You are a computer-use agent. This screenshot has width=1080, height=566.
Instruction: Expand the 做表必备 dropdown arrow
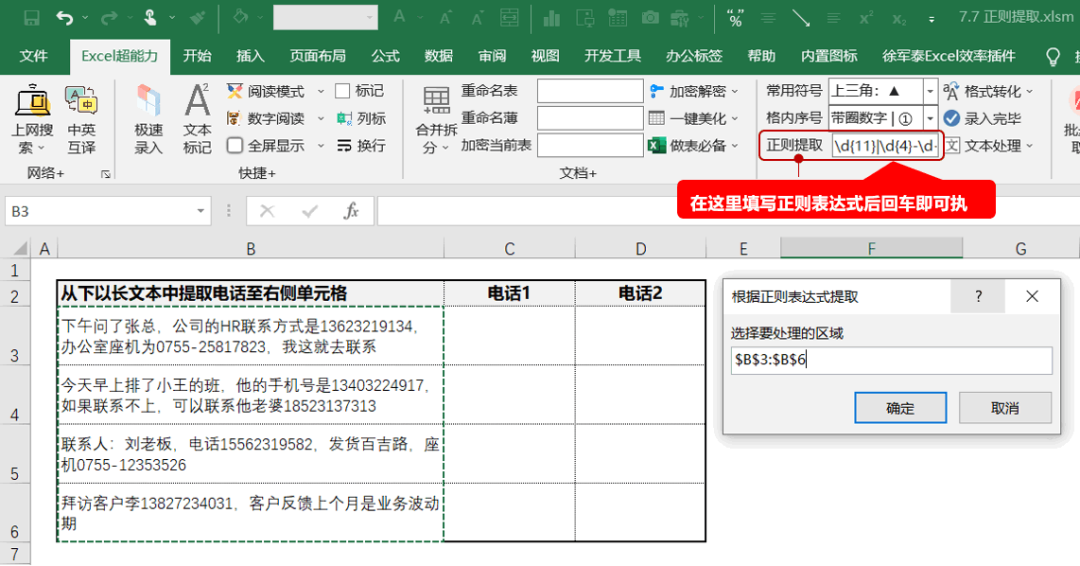click(x=735, y=145)
